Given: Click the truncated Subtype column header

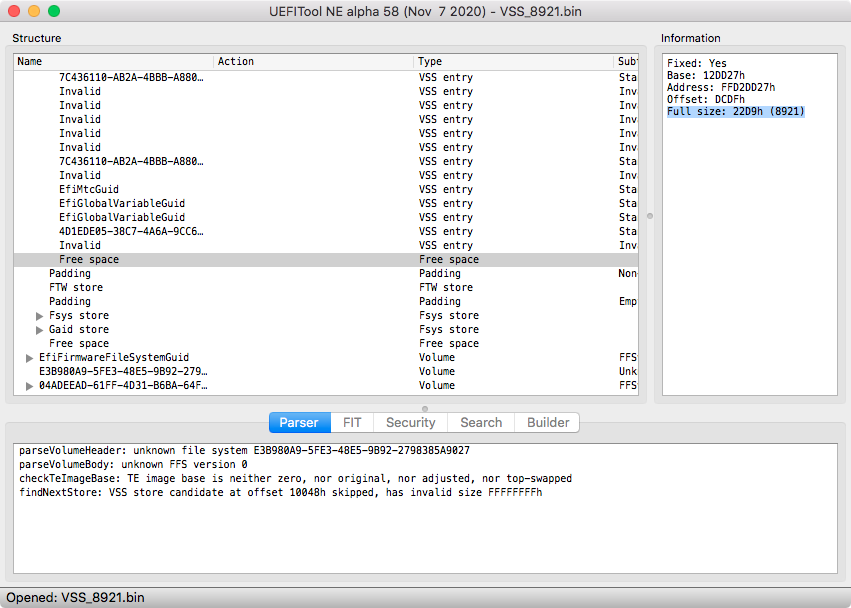Looking at the screenshot, I should click(x=626, y=61).
